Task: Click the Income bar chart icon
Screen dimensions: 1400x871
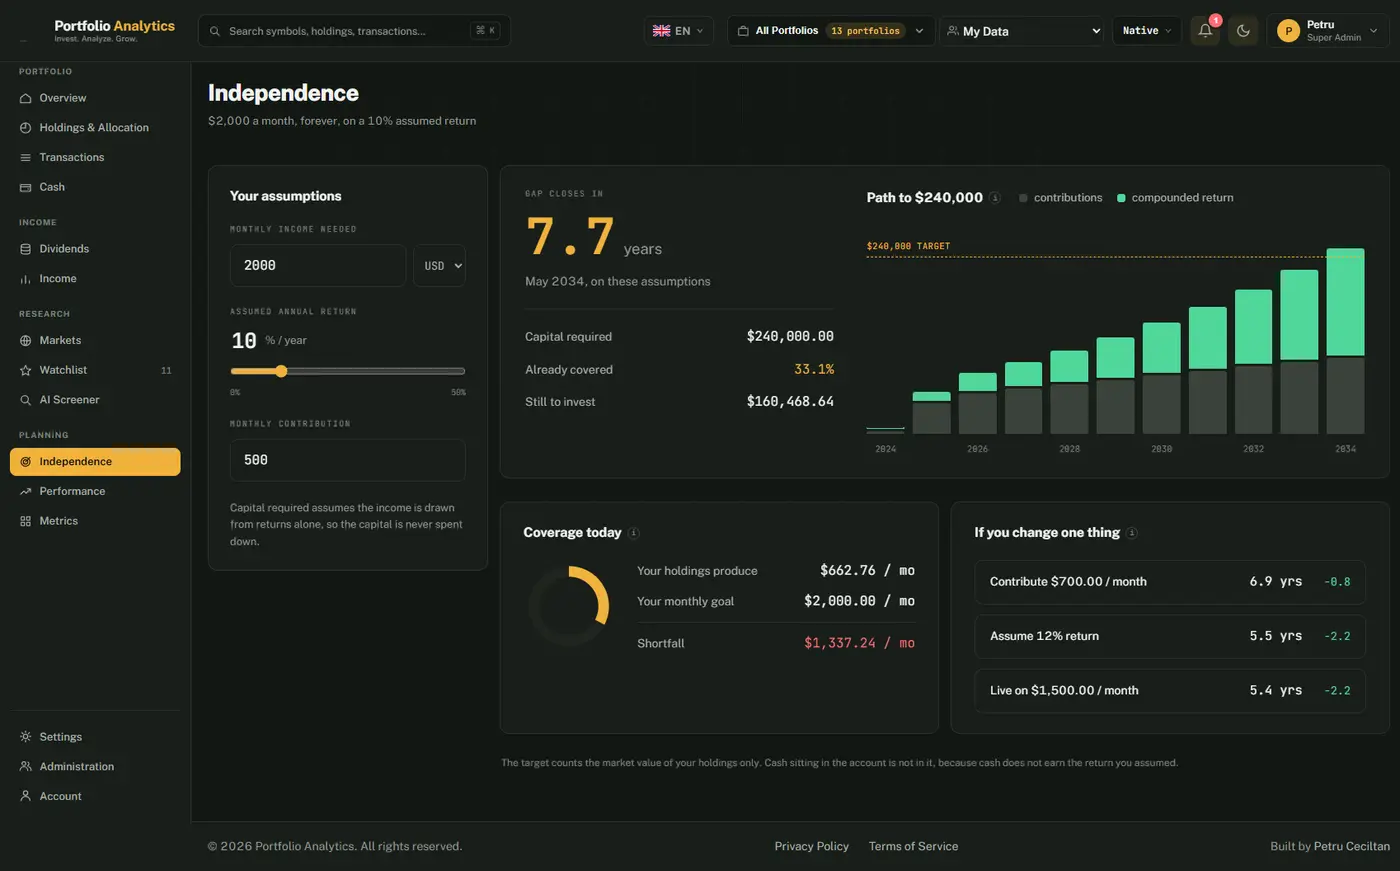Action: 26,279
